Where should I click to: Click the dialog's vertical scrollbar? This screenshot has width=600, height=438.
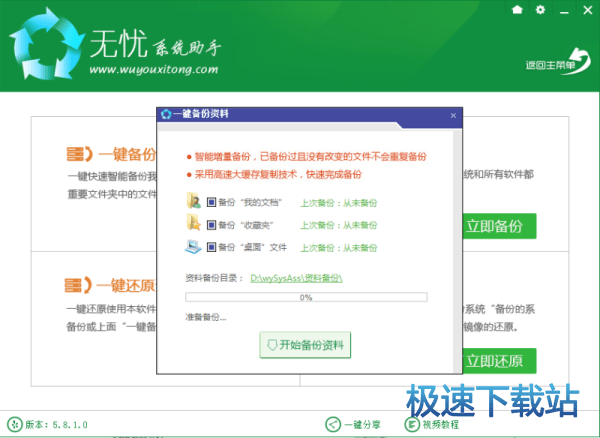click(457, 252)
